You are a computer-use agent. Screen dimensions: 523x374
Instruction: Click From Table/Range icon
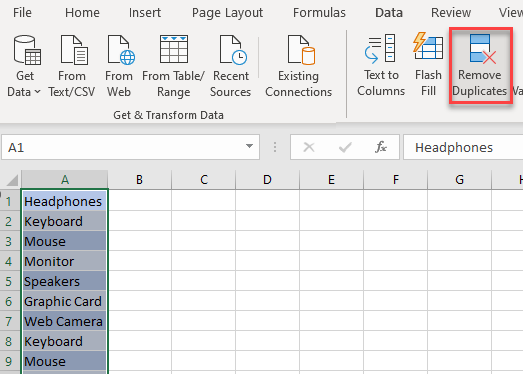174,49
